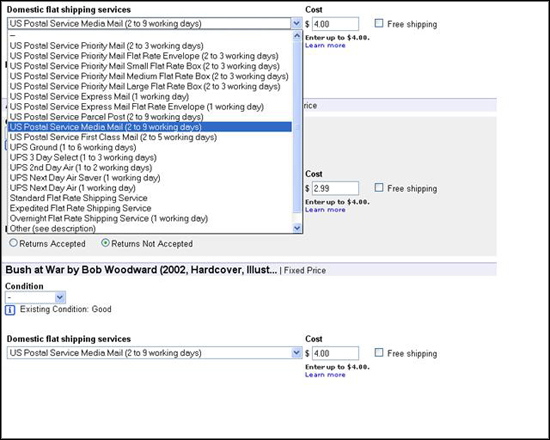Image resolution: width=550 pixels, height=440 pixels.
Task: Open the bottom Domestic flat shipping services dropdown
Action: pos(154,353)
